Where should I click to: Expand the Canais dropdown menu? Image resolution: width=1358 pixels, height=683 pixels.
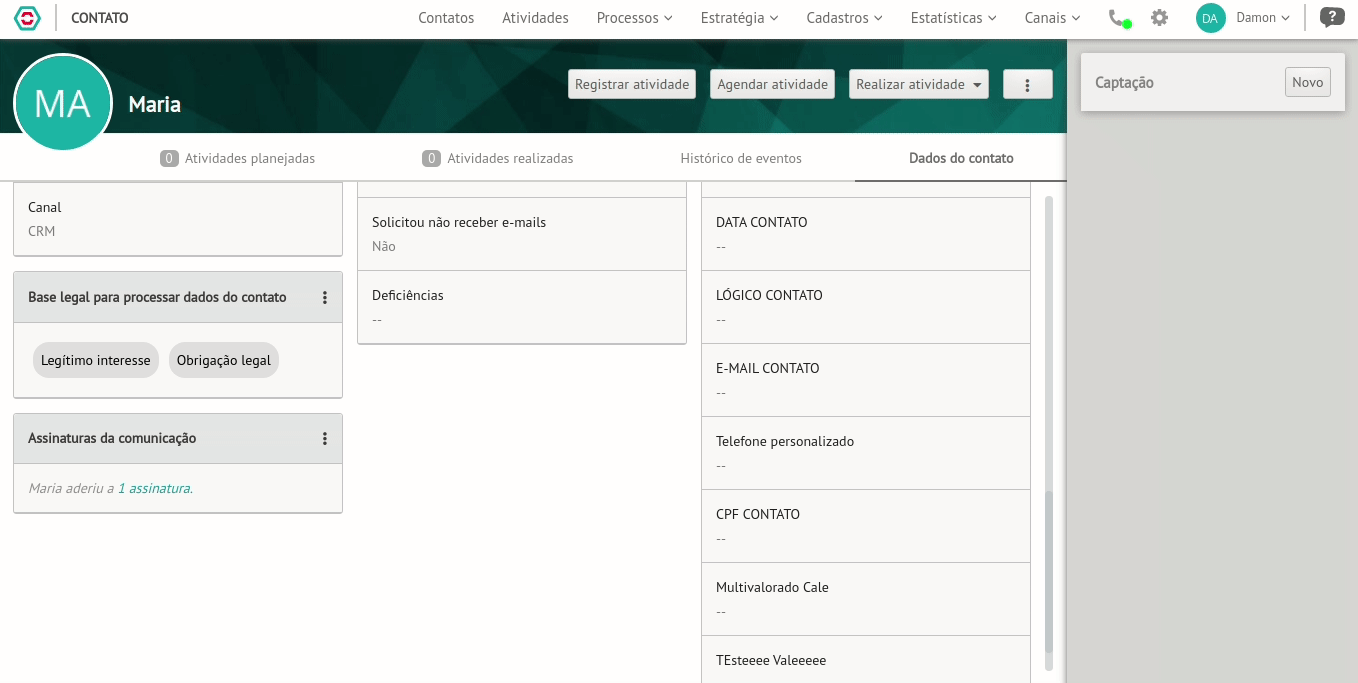[1052, 18]
